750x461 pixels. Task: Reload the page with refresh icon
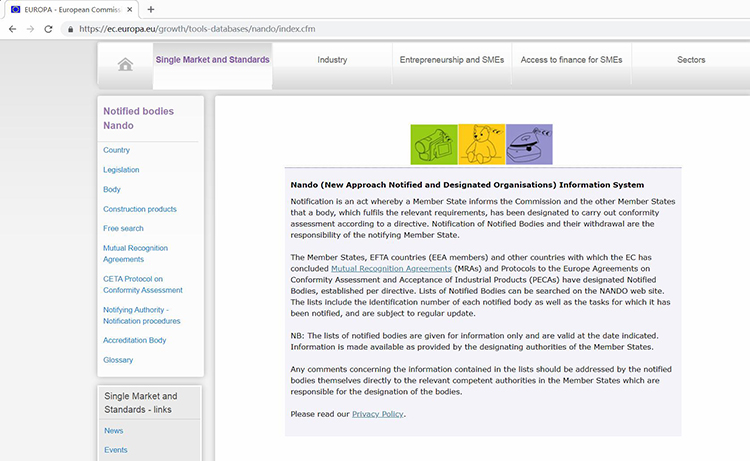coord(48,29)
